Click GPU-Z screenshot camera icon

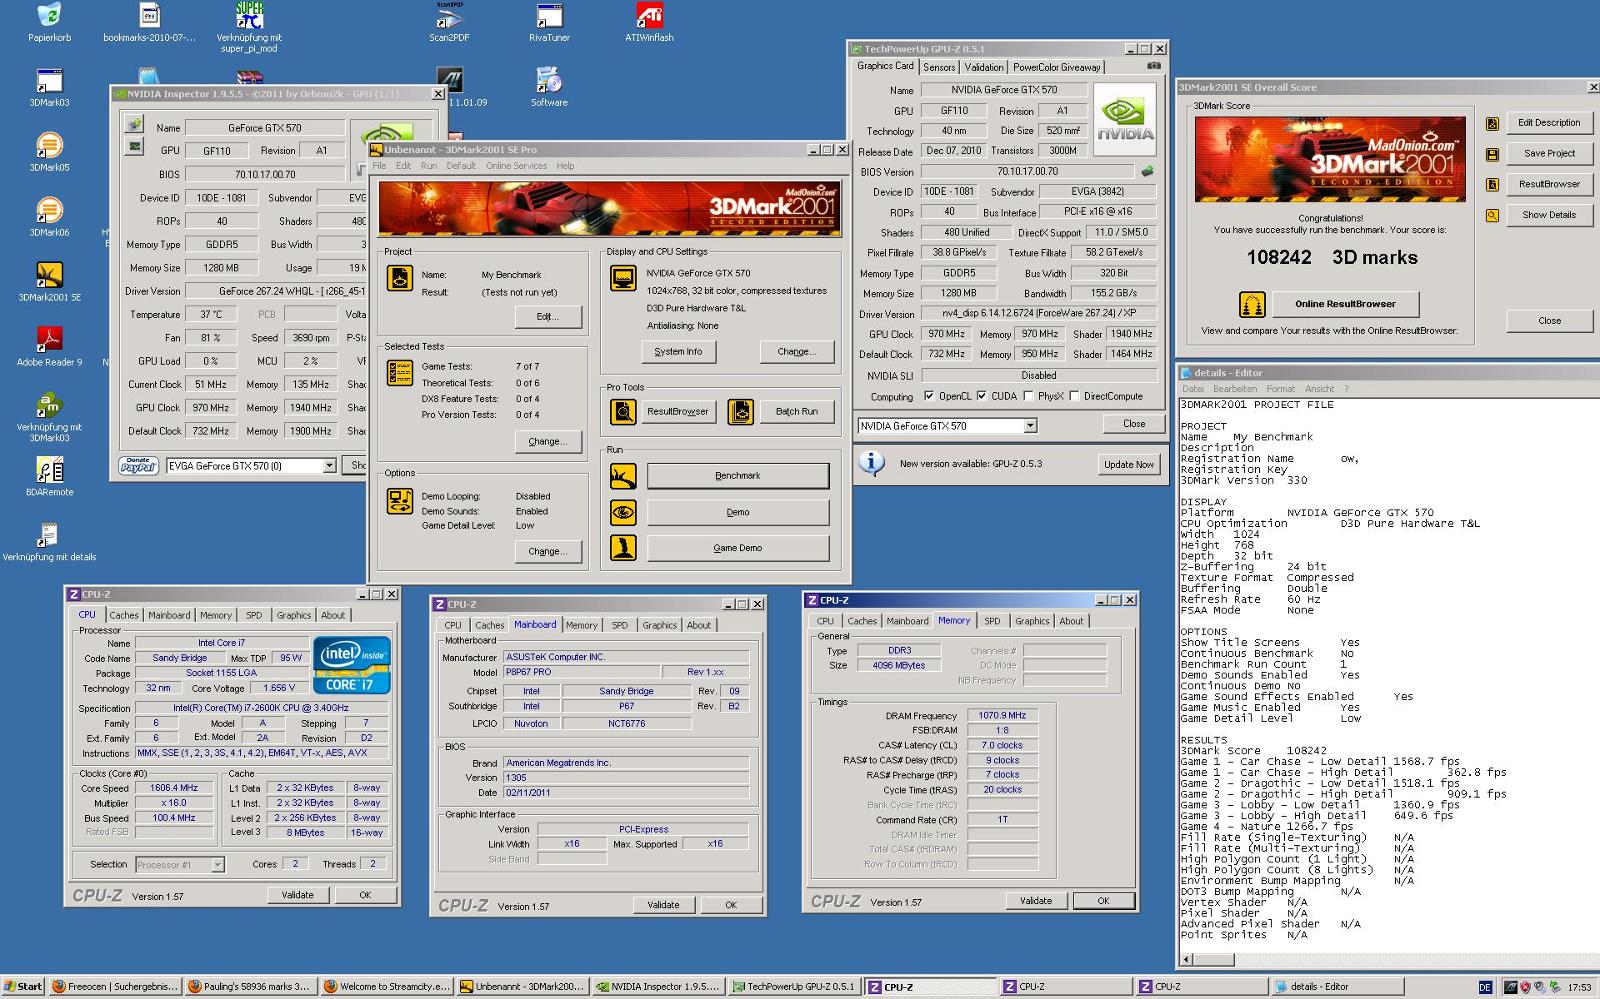click(1154, 66)
